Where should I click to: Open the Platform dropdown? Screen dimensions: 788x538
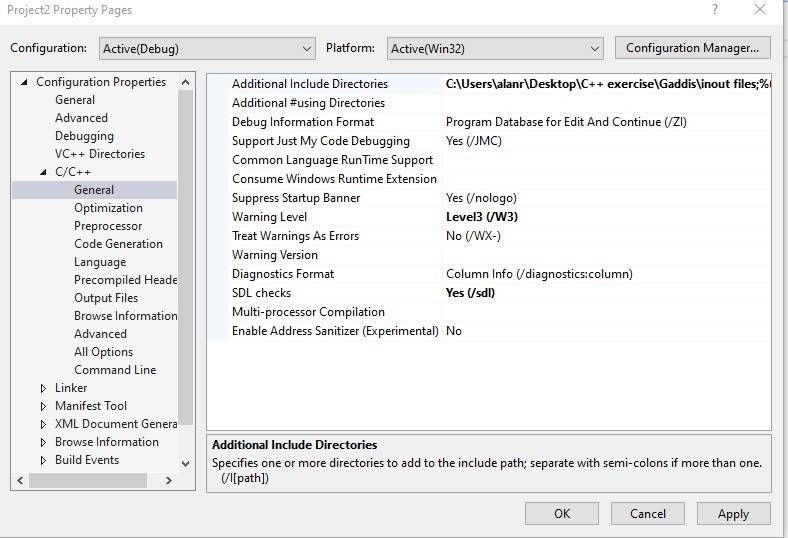click(x=495, y=48)
